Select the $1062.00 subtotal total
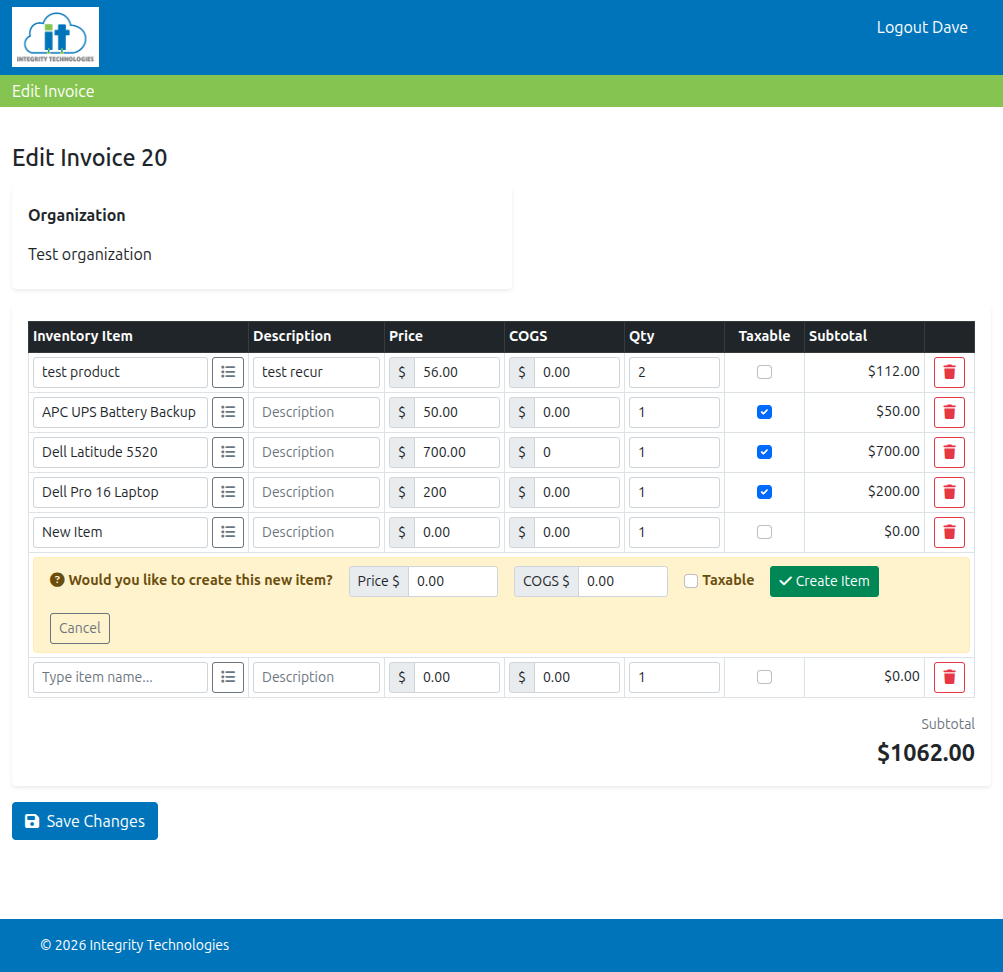This screenshot has width=1003, height=972. coord(926,753)
